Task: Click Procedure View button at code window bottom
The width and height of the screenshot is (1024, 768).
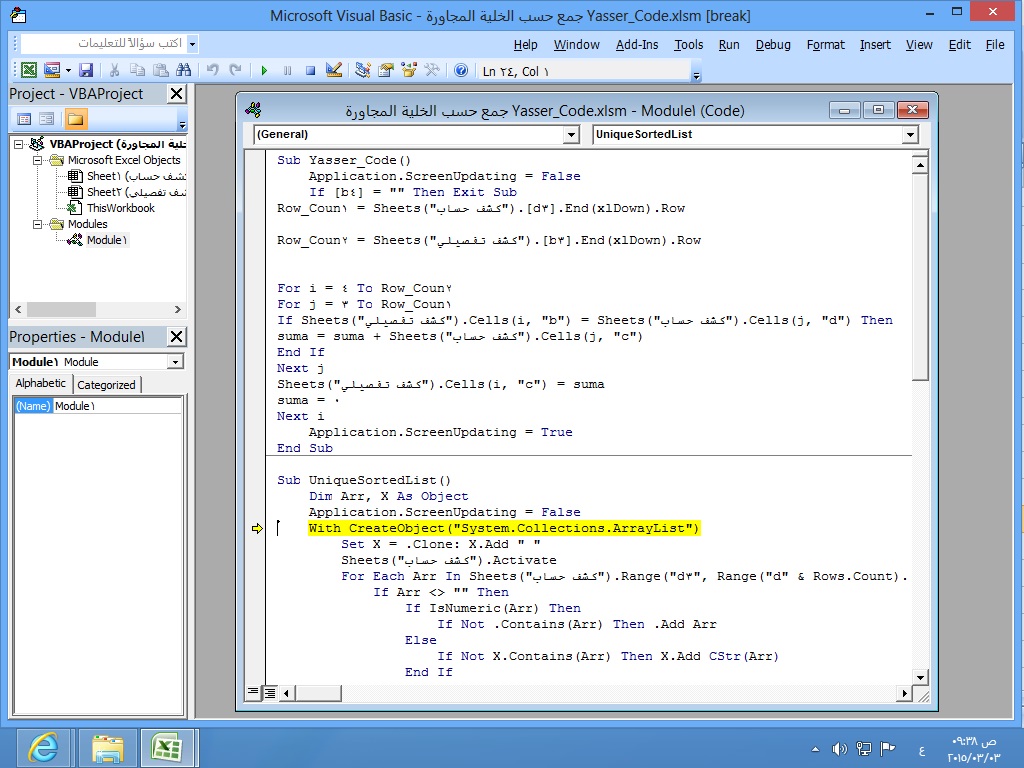Action: pos(253,692)
